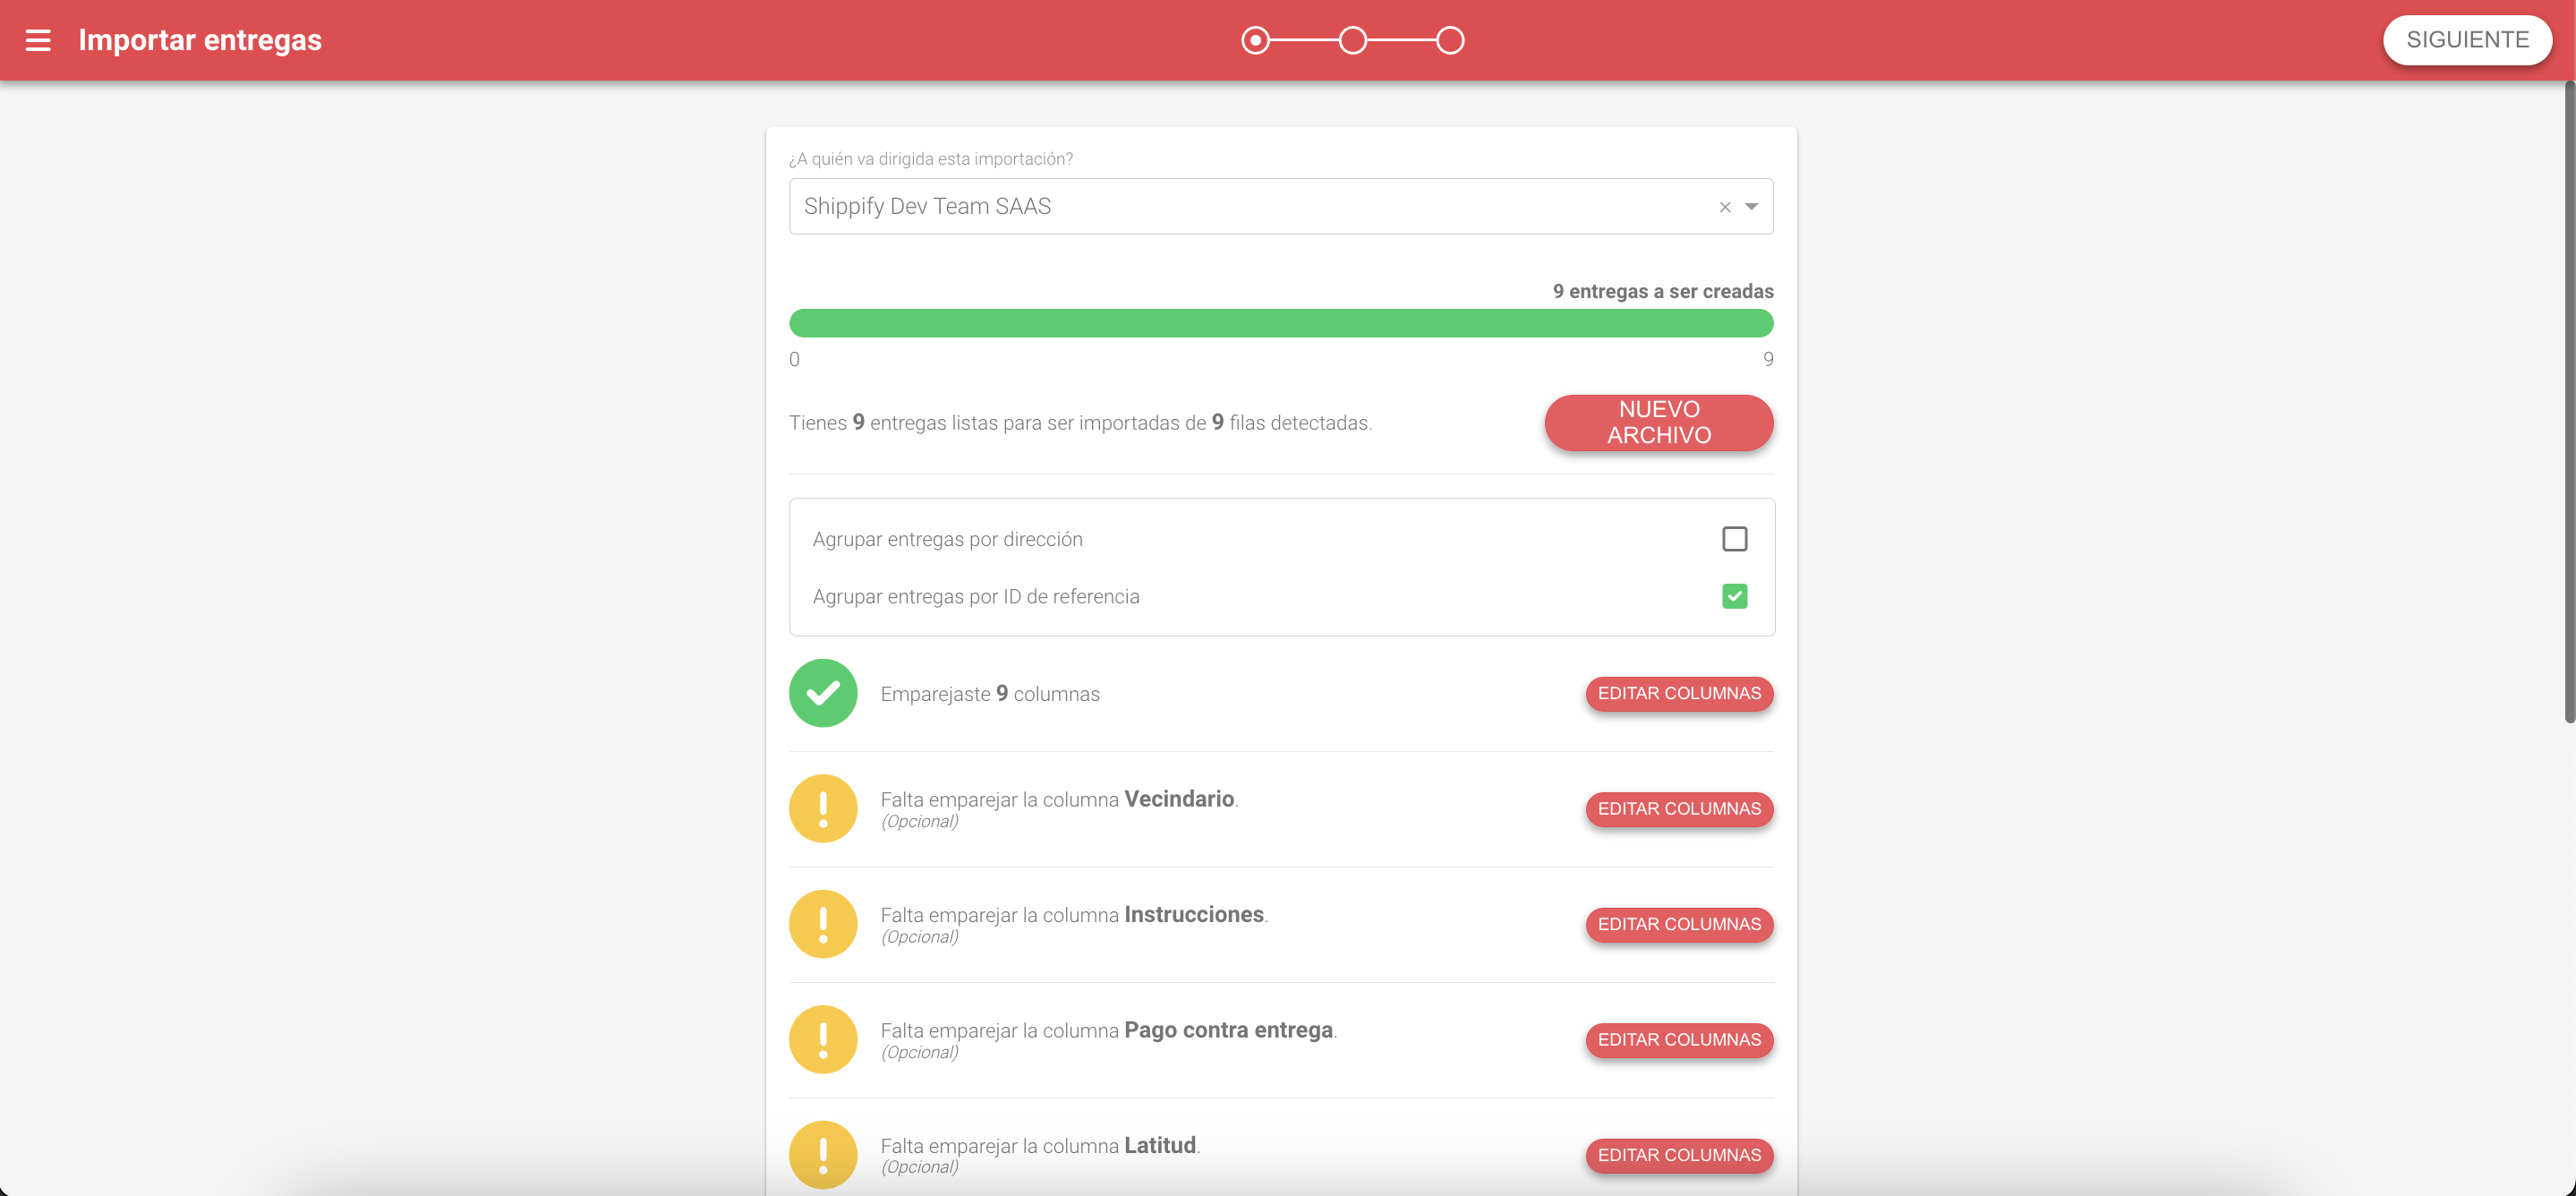Screen dimensions: 2576x1196
Task: Select the first step circle in stepper
Action: [x=1255, y=40]
